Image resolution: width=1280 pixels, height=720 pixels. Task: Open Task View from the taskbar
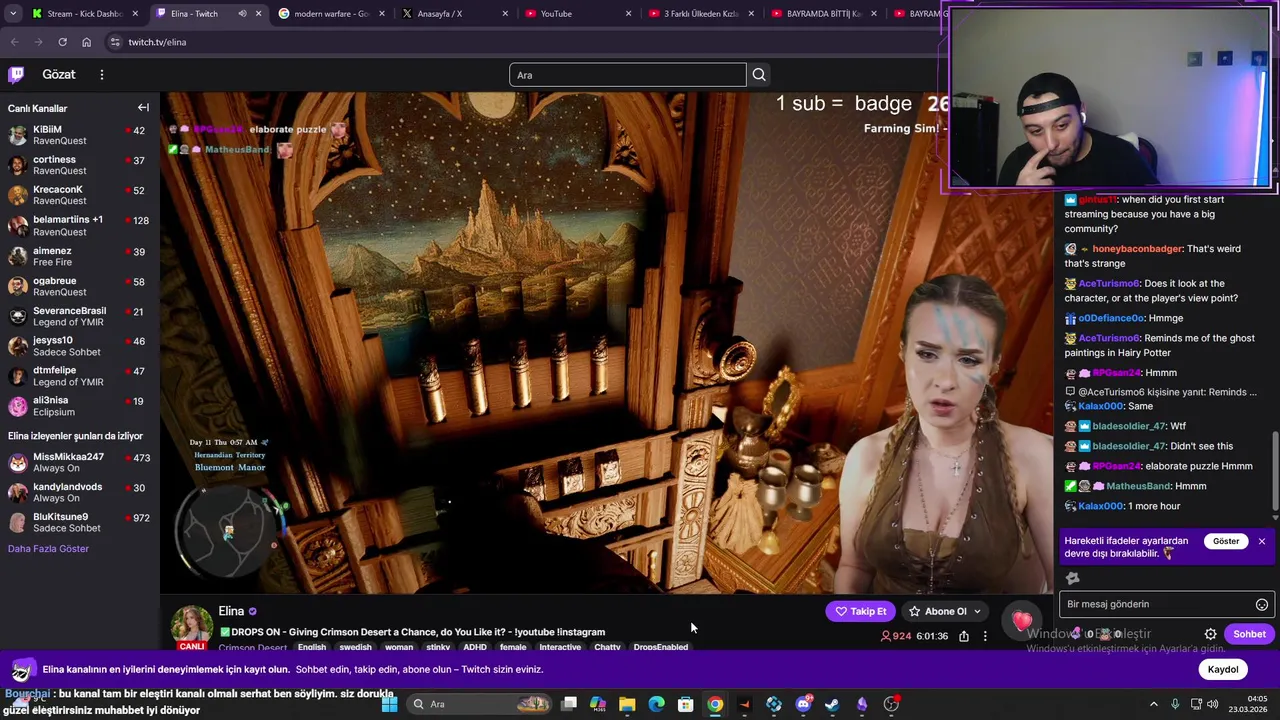pyautogui.click(x=569, y=704)
